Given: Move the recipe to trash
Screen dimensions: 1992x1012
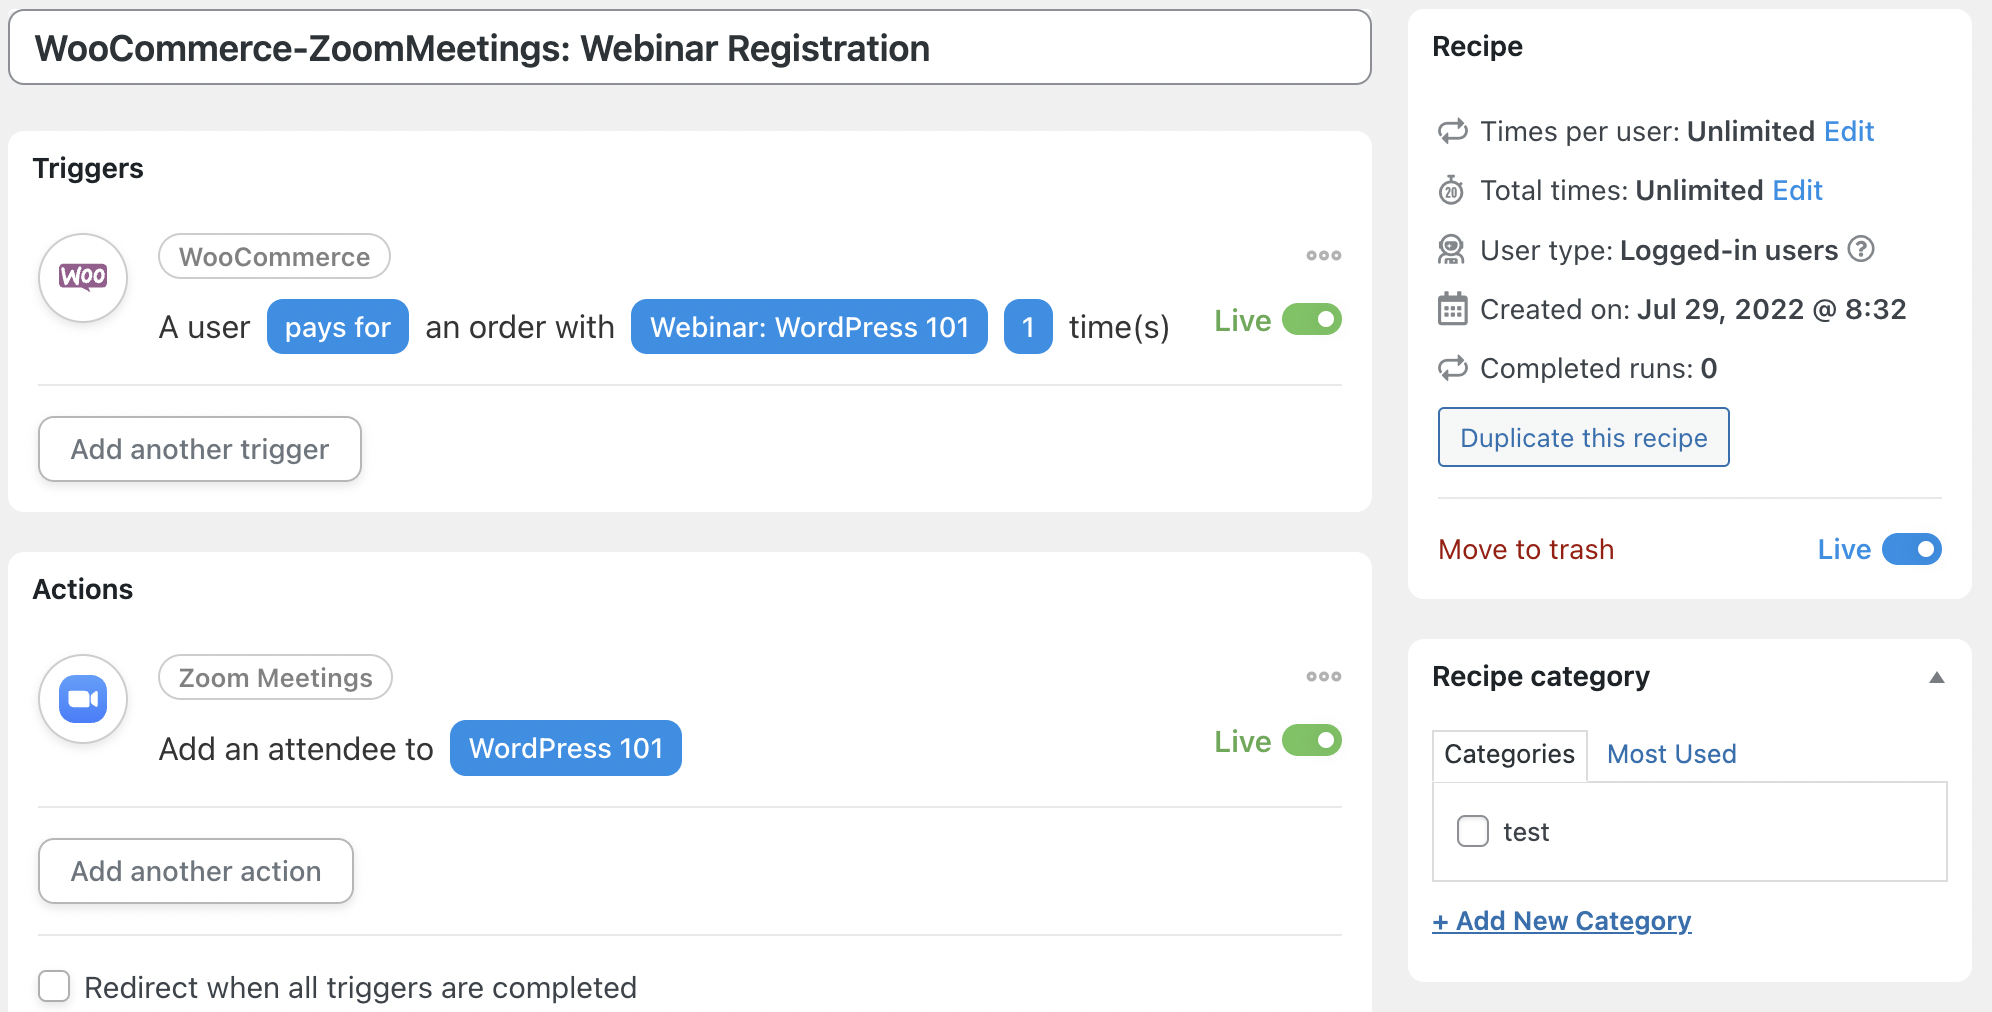Looking at the screenshot, I should (x=1526, y=549).
